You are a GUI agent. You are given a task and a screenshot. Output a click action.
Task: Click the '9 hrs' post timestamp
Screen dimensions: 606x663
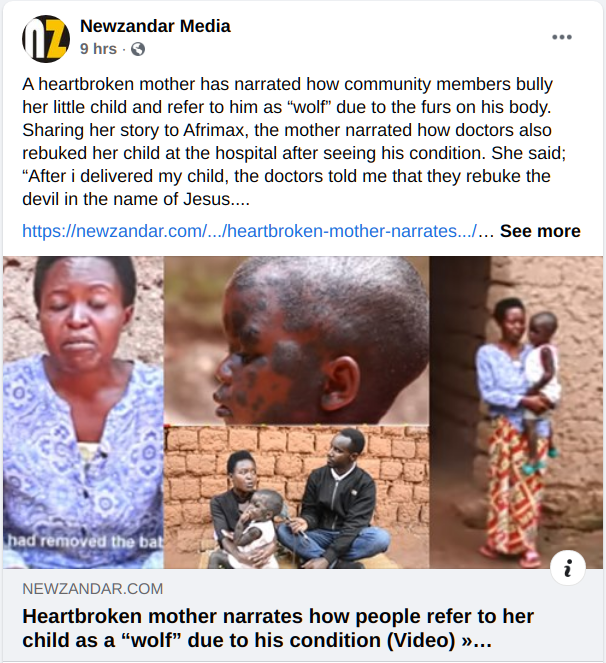click(98, 49)
